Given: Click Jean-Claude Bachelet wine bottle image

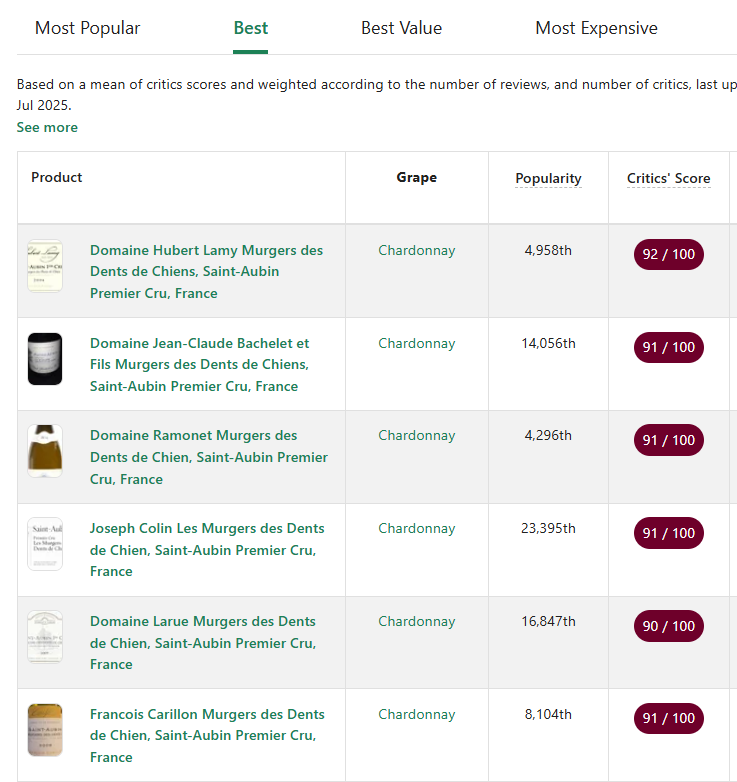Looking at the screenshot, I should [x=45, y=359].
